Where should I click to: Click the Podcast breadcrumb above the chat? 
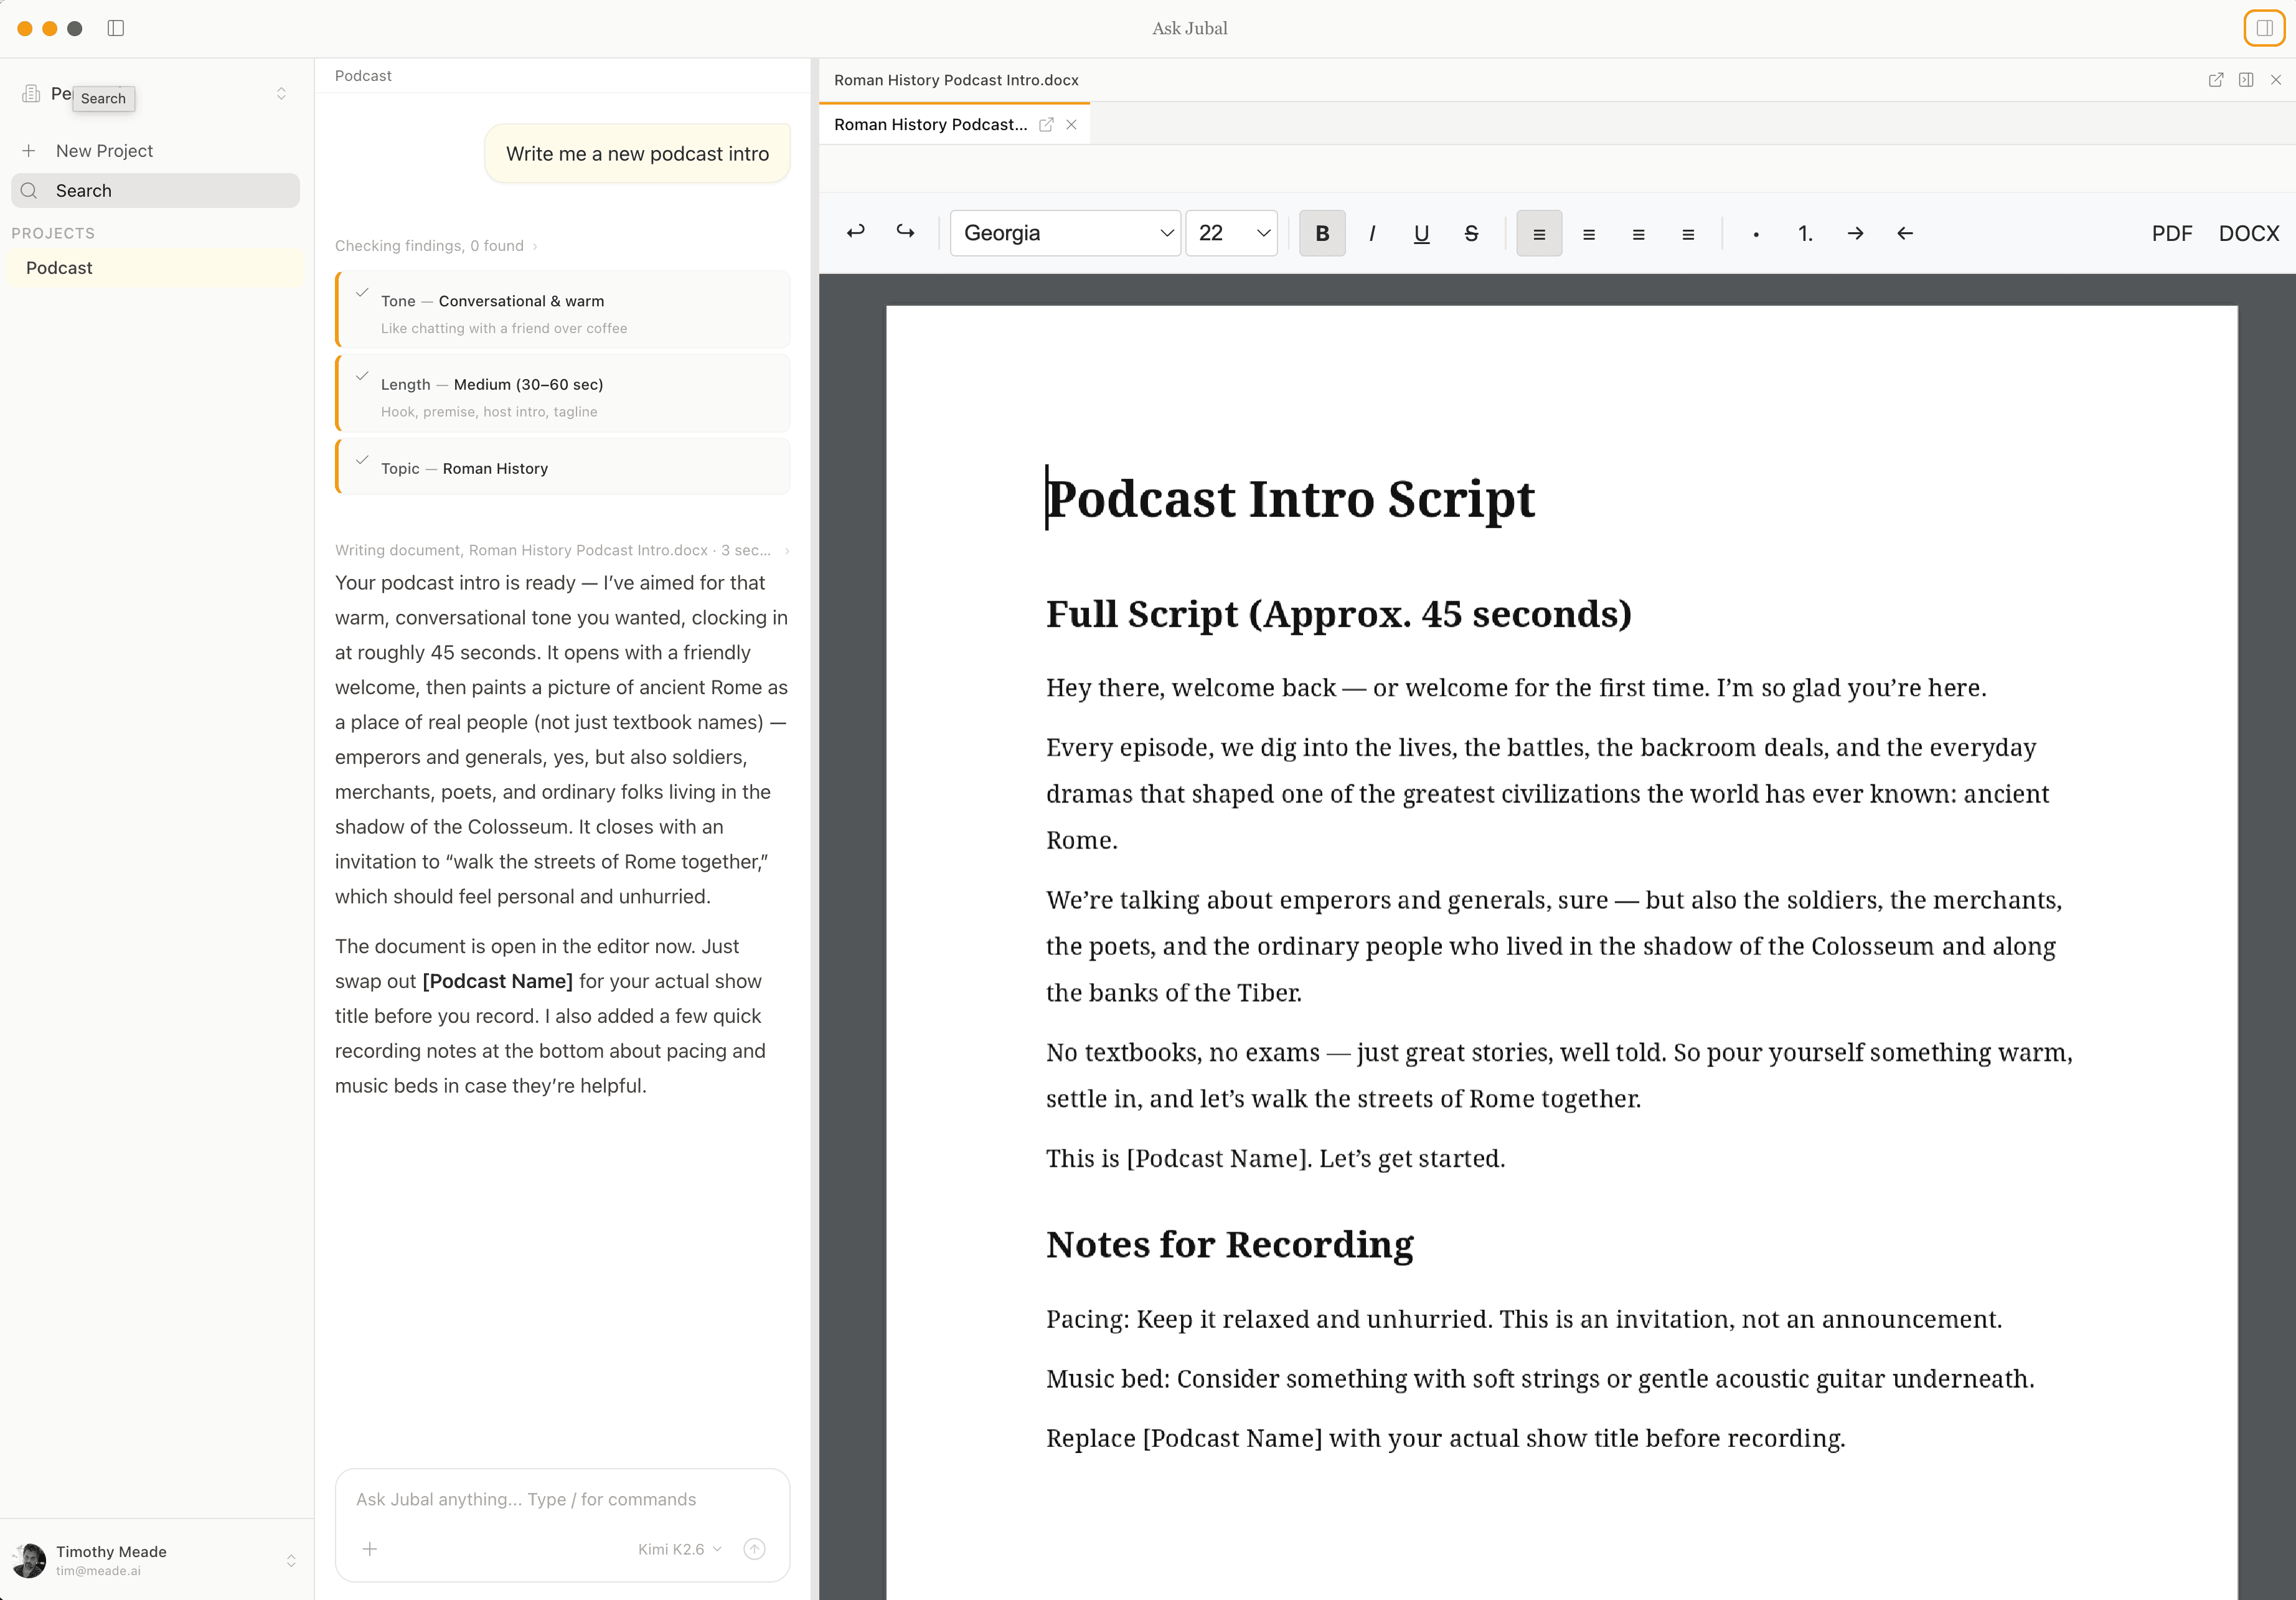363,76
